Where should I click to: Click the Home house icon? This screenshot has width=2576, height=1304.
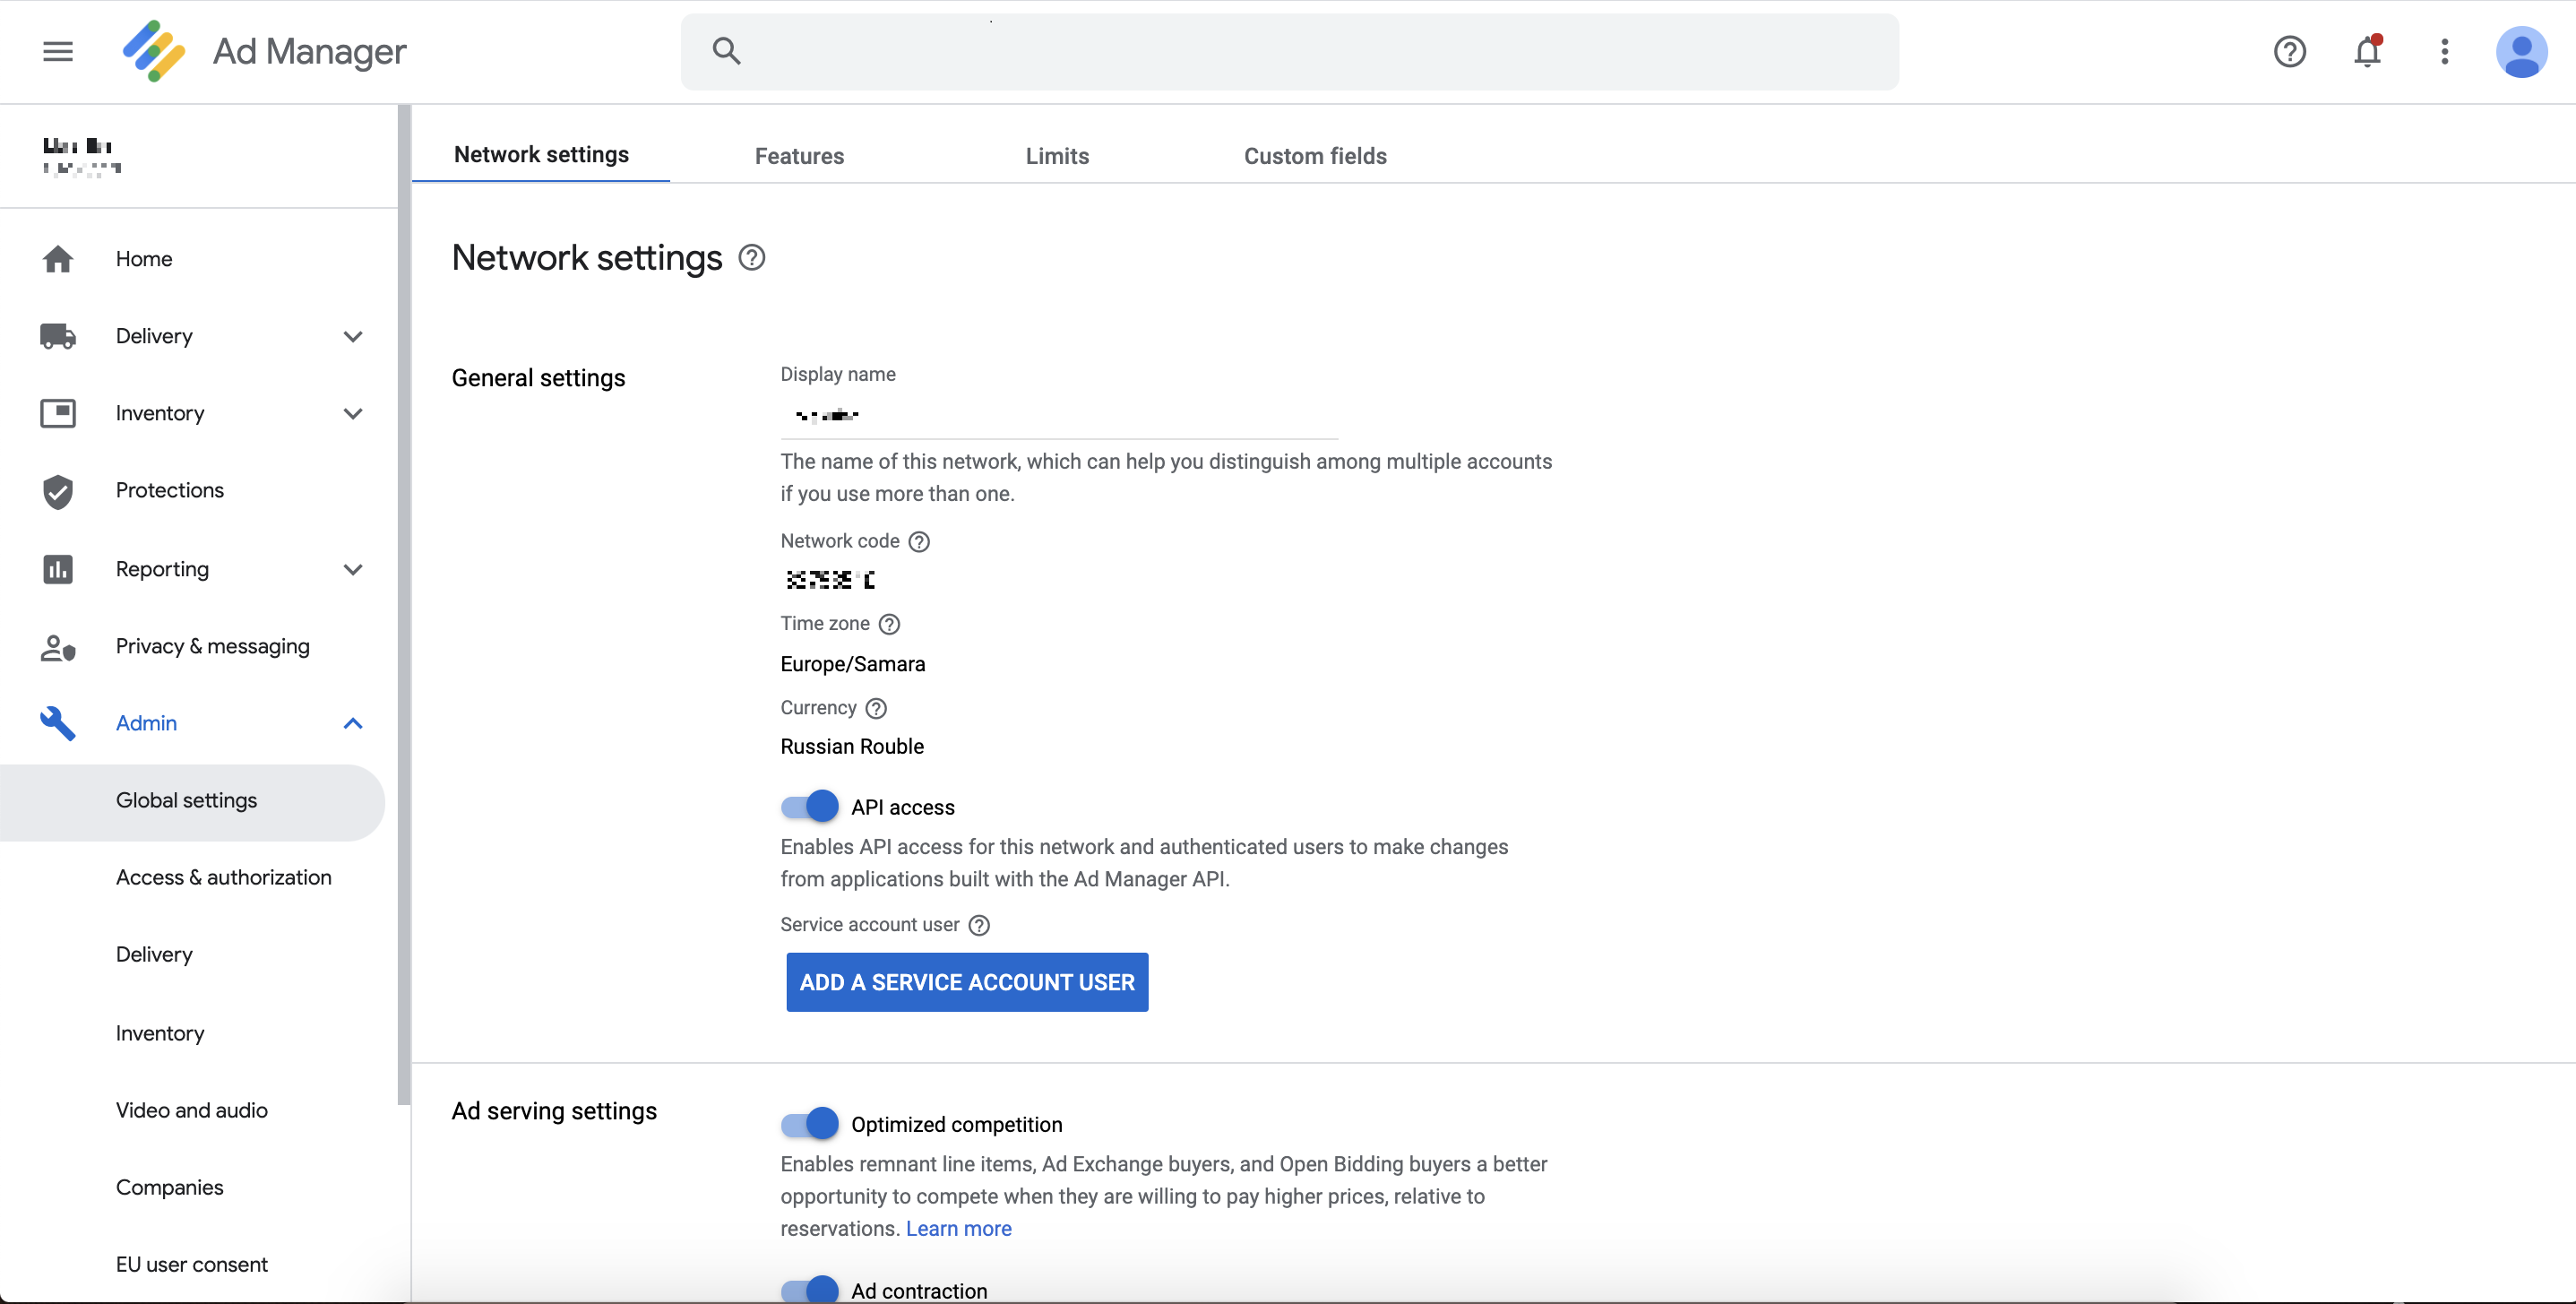tap(58, 259)
